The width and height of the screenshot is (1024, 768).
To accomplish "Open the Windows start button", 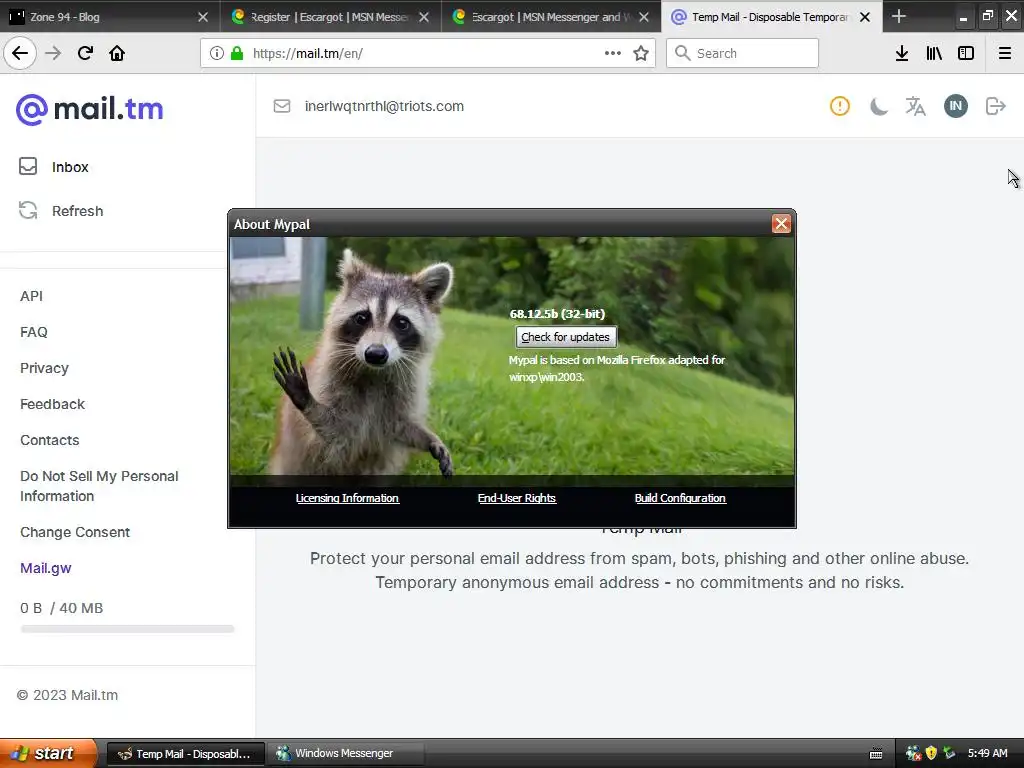I will click(x=48, y=753).
